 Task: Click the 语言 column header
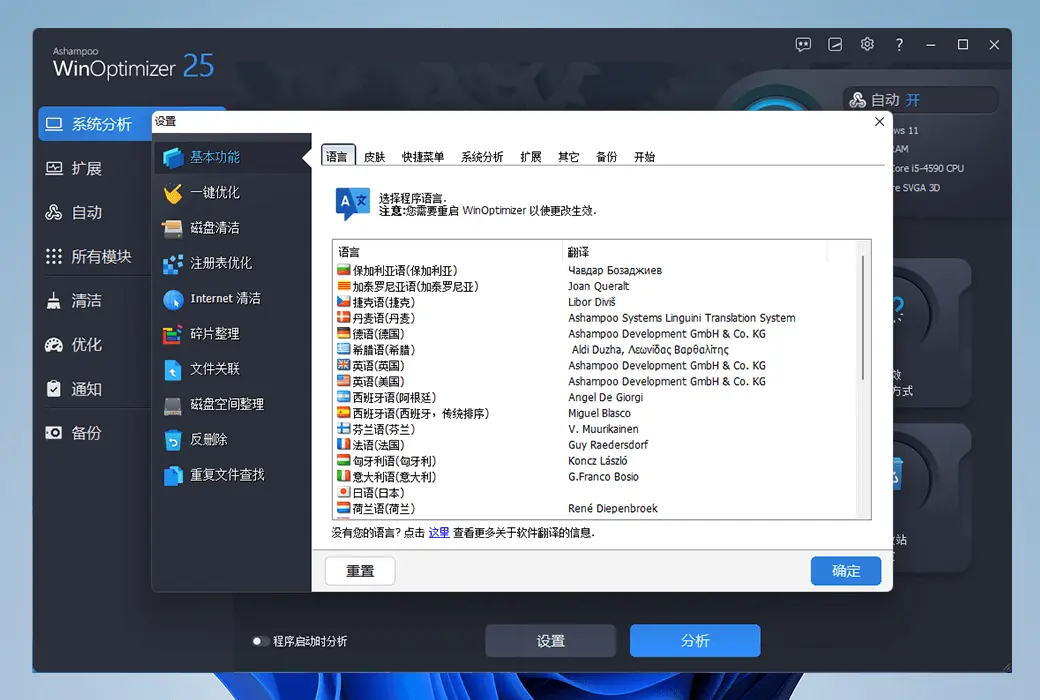[448, 252]
